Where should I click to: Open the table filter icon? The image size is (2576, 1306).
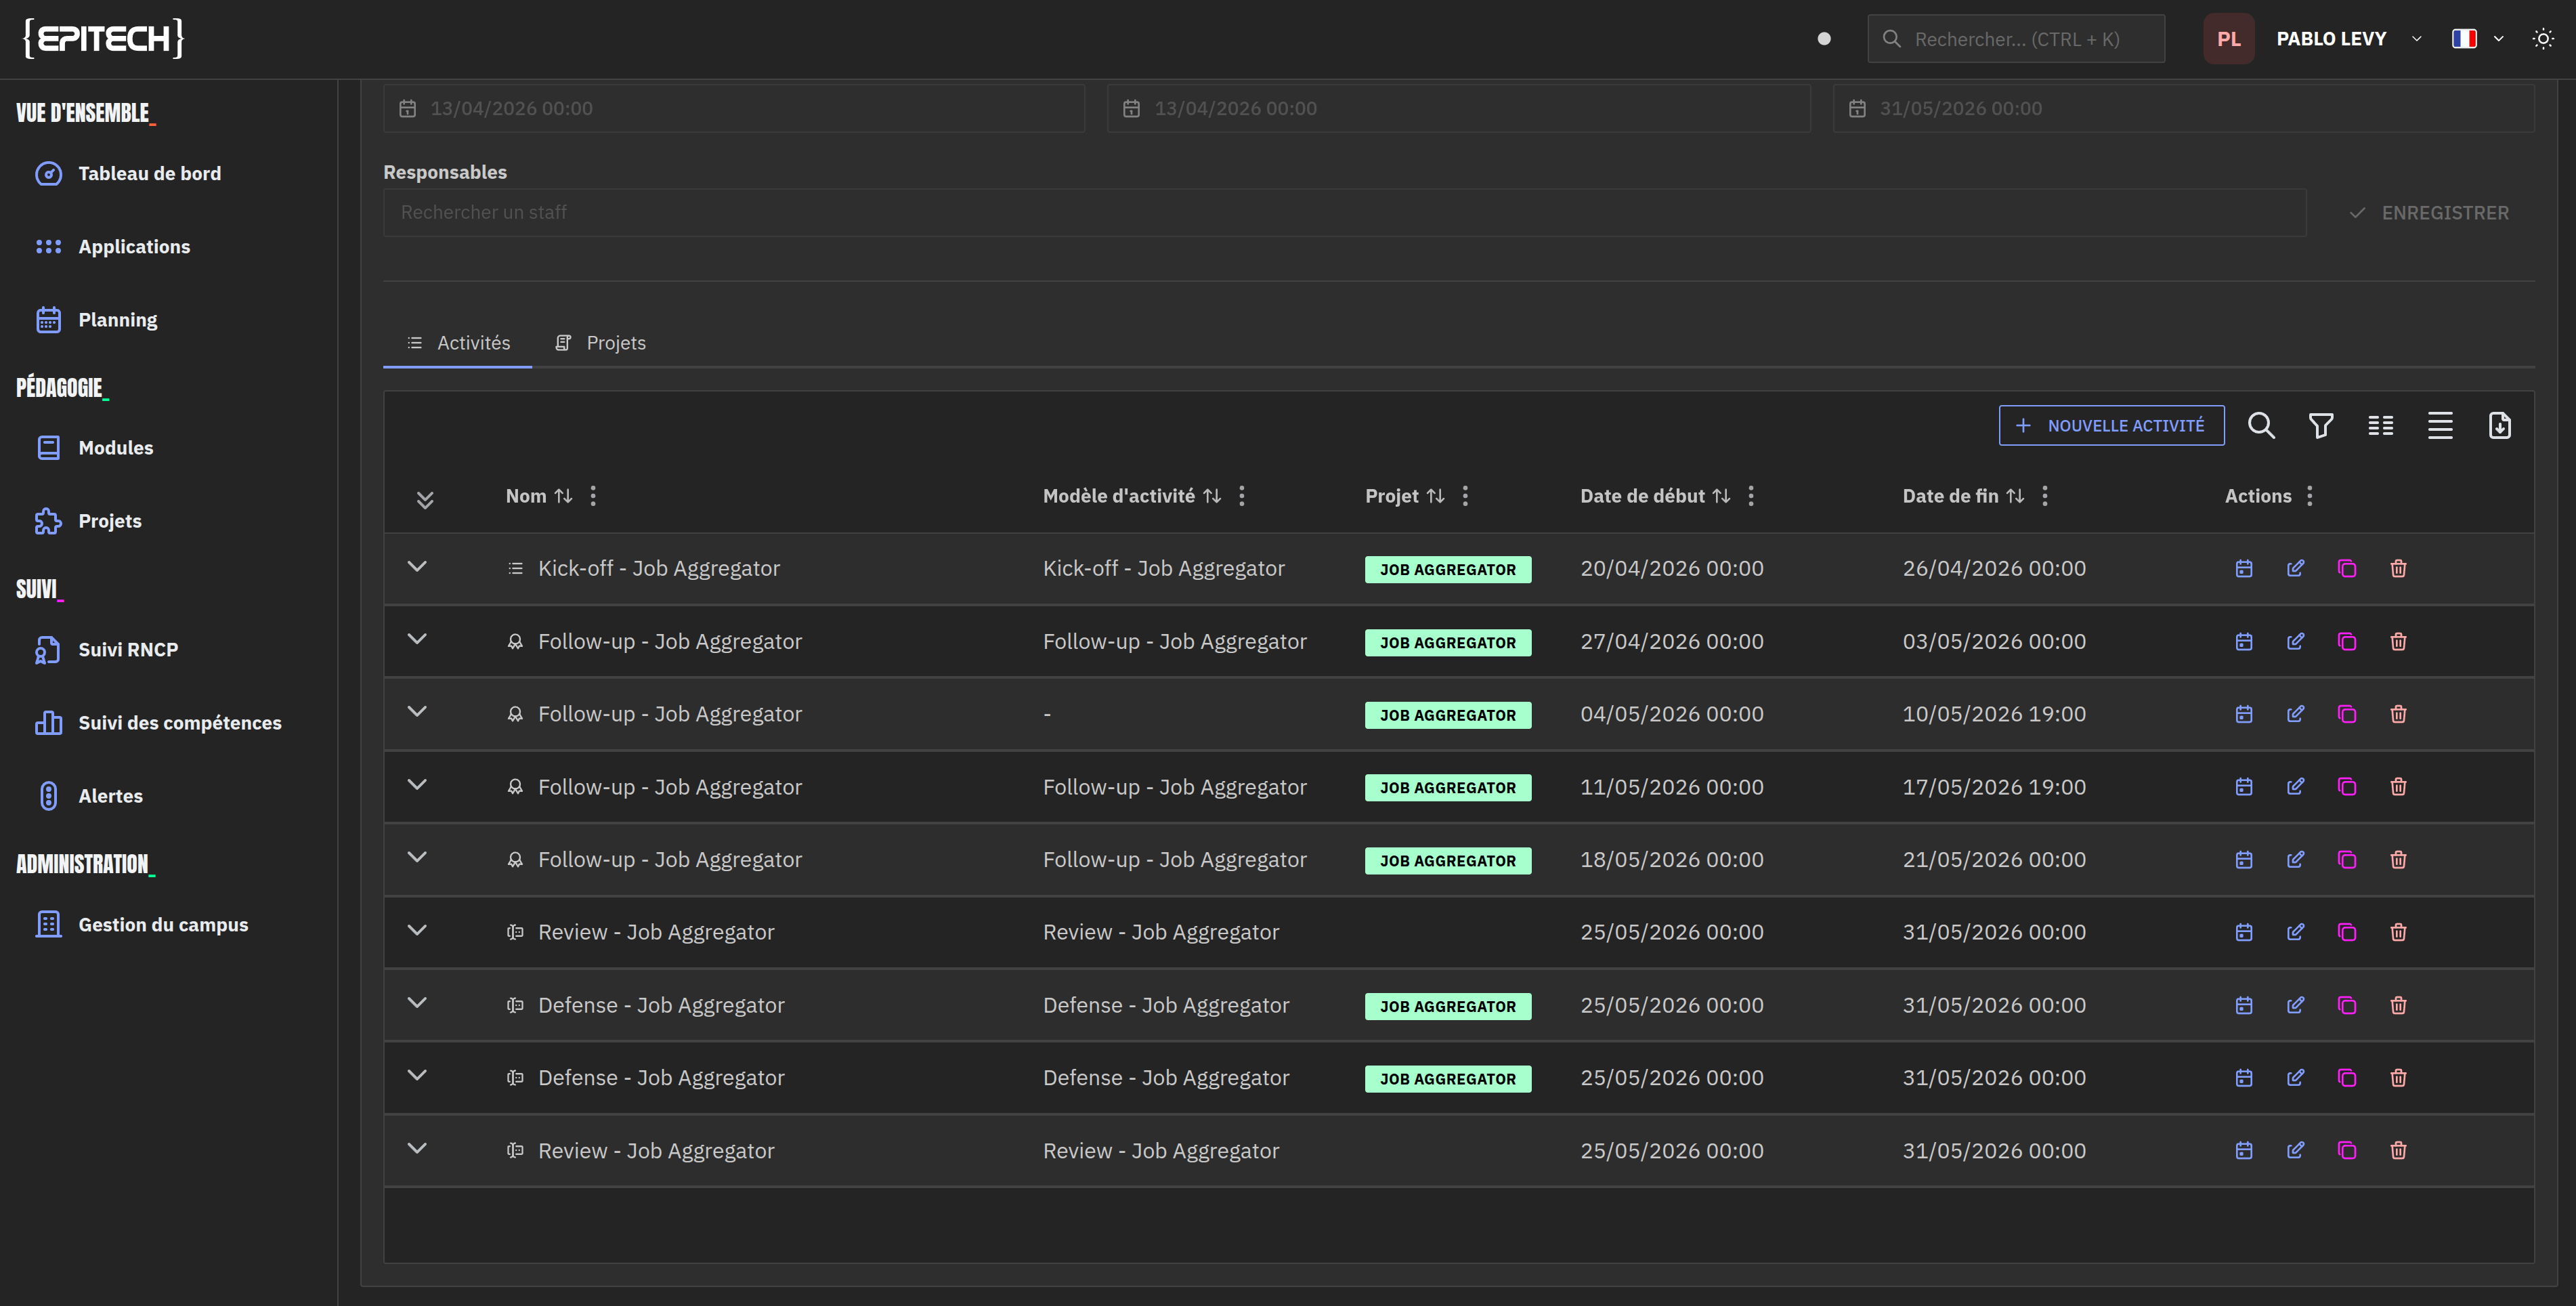[2321, 426]
